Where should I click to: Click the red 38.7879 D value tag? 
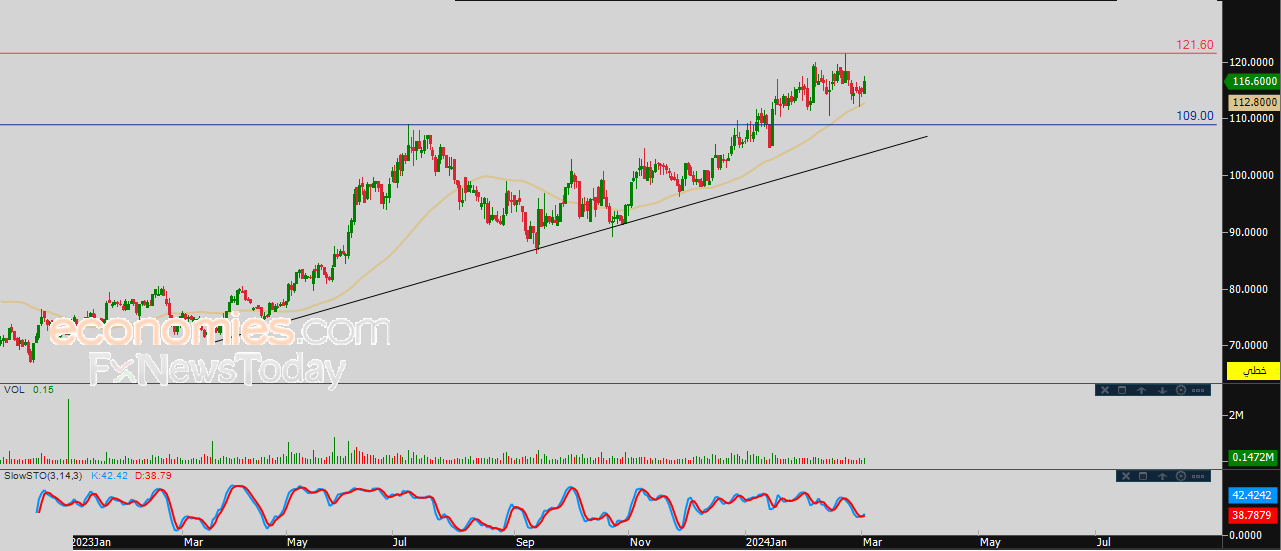click(1254, 515)
